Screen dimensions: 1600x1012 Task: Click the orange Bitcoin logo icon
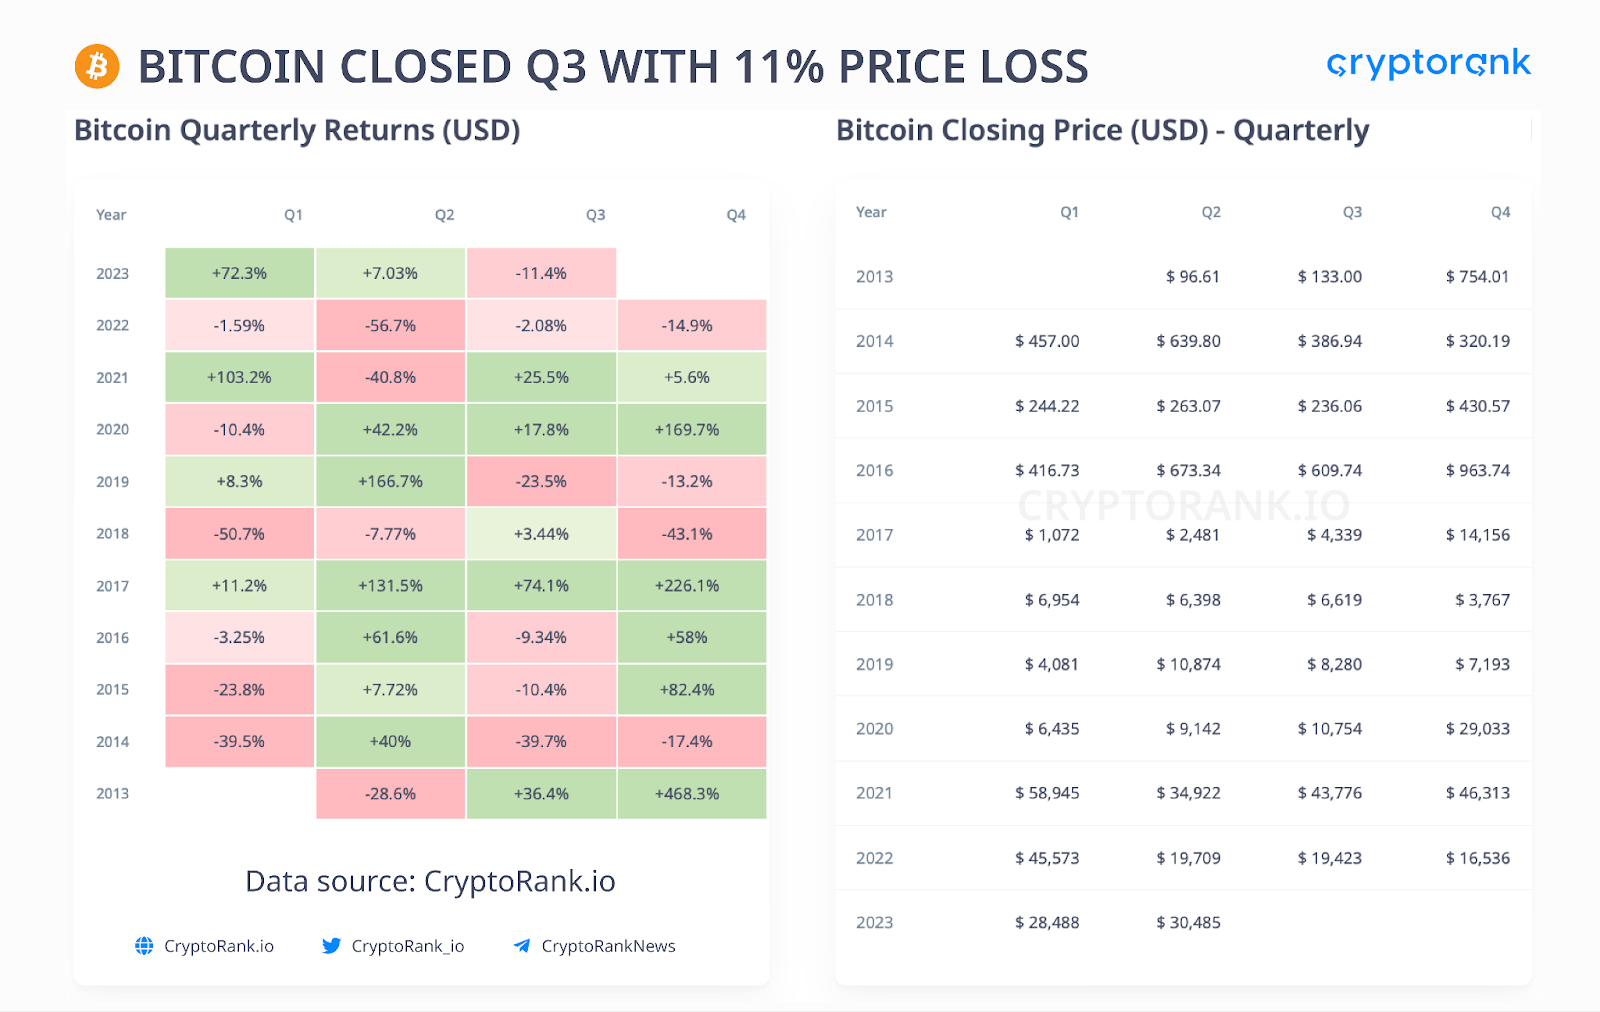[97, 66]
